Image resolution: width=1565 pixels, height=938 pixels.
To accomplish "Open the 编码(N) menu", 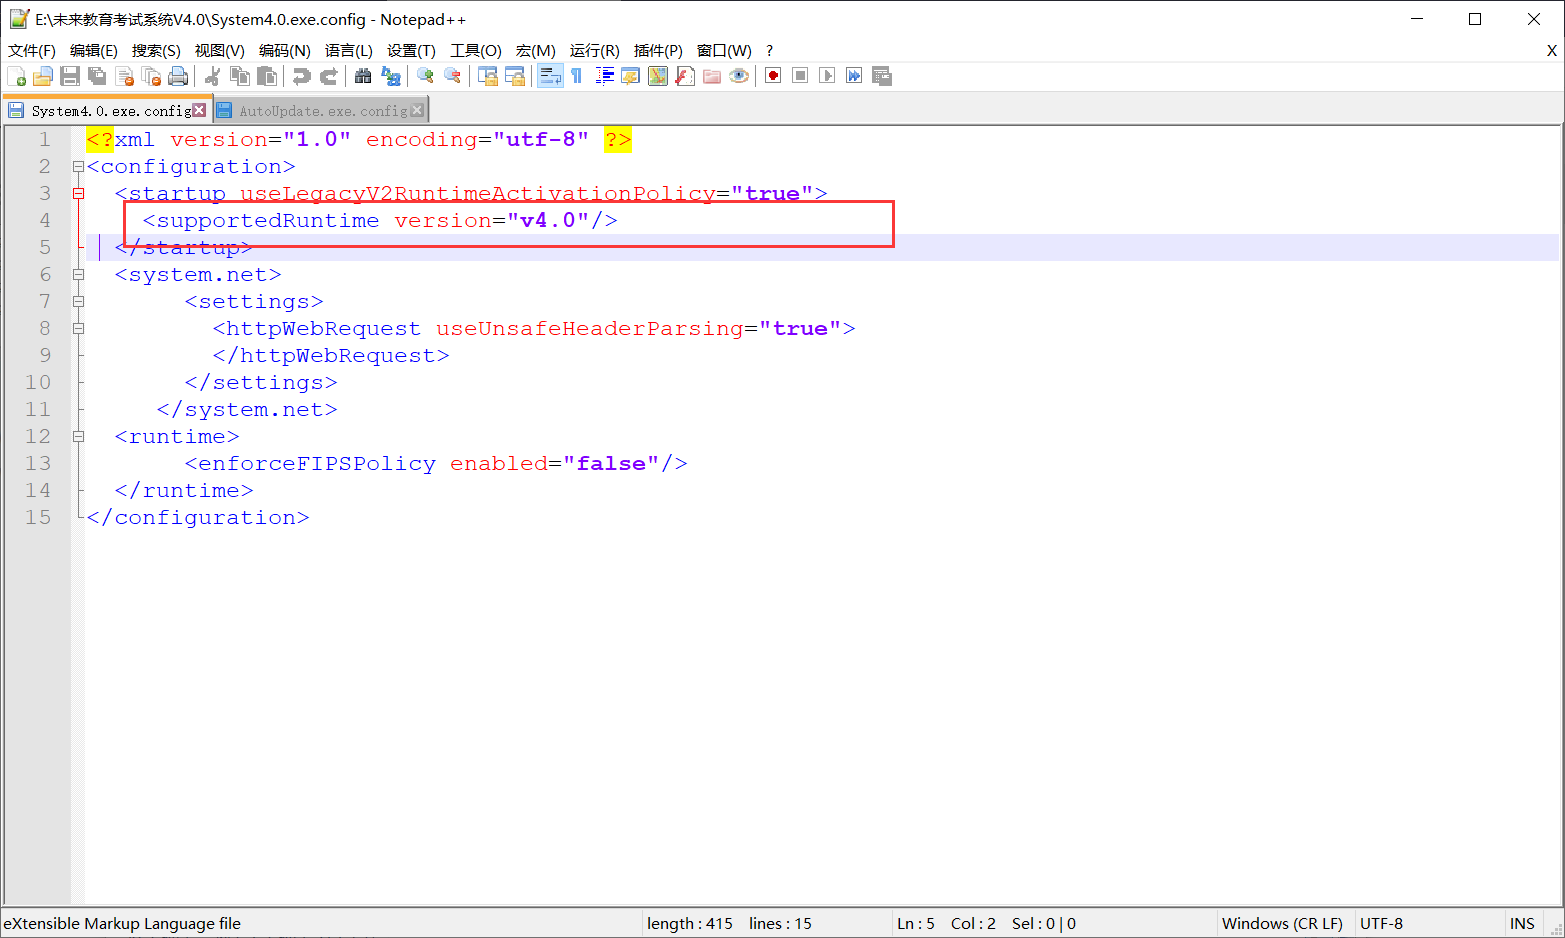I will point(284,50).
